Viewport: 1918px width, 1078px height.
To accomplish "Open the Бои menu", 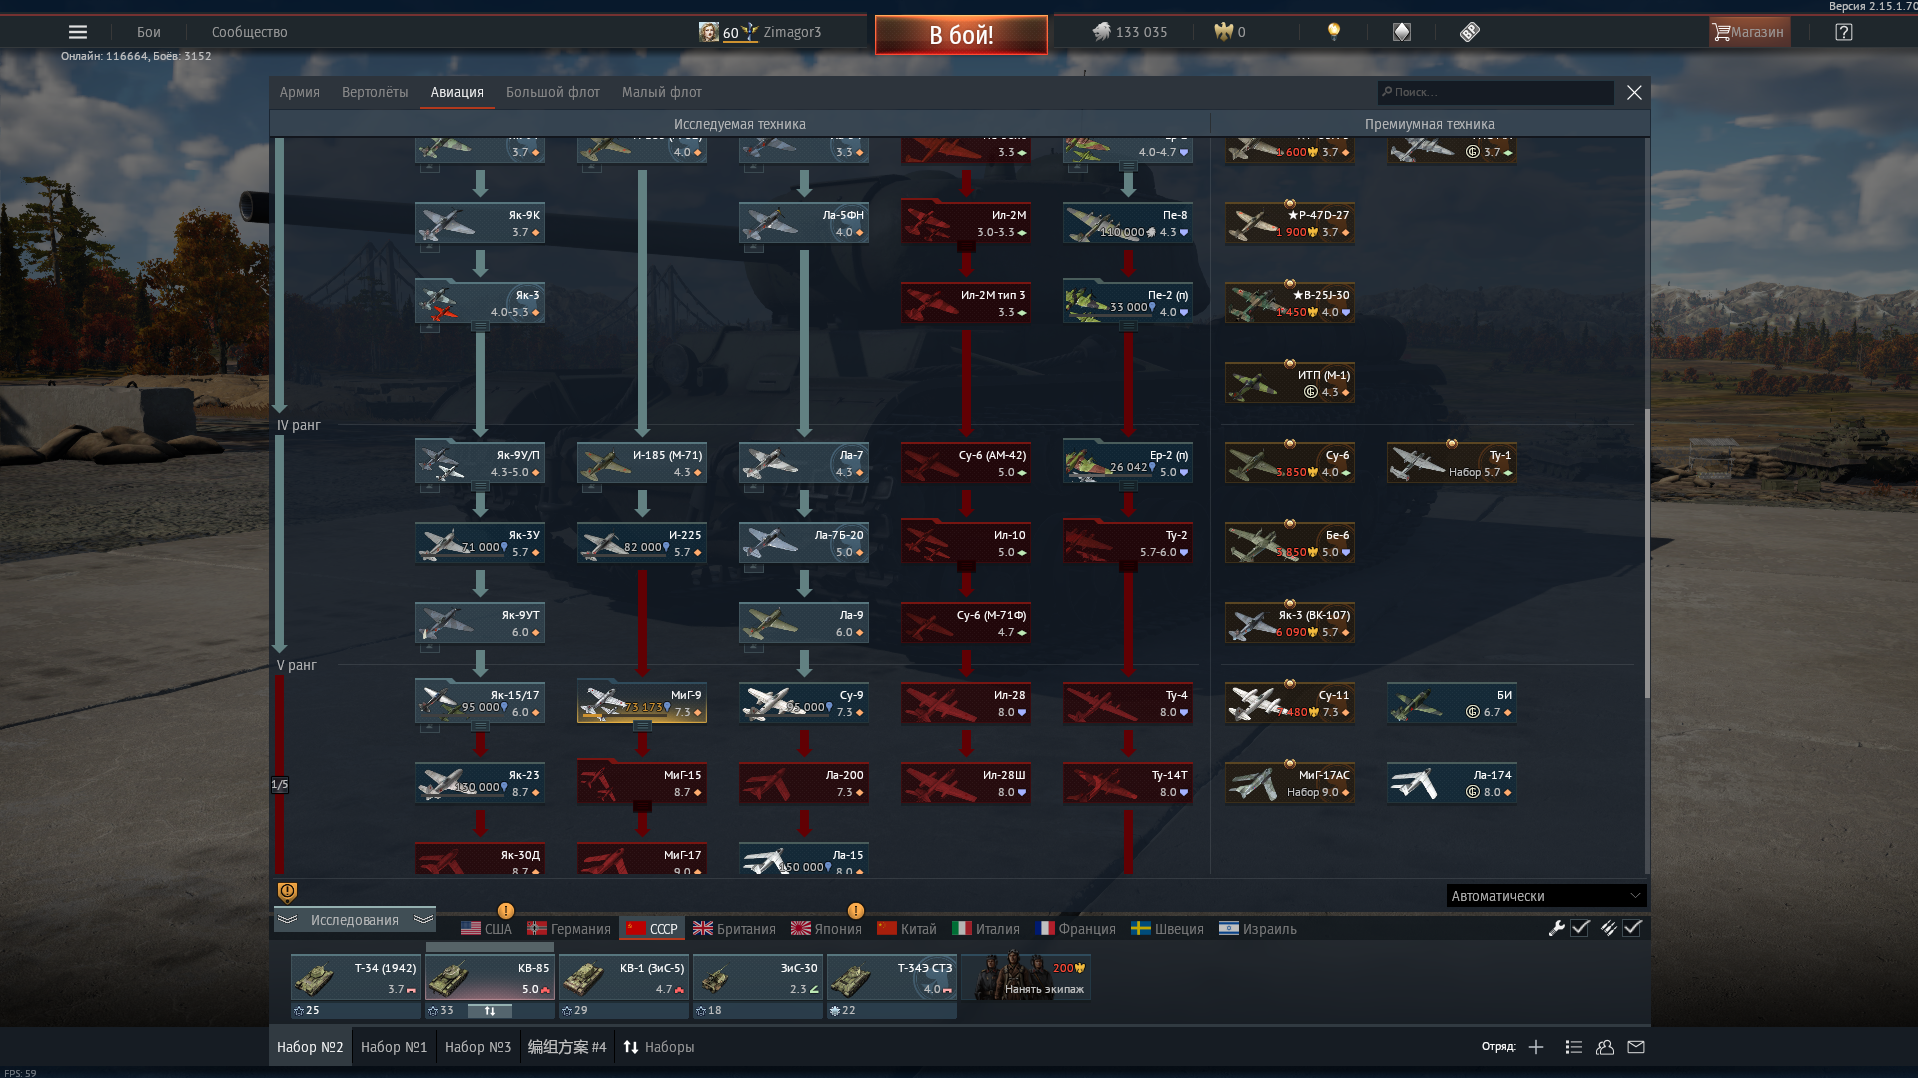I will pyautogui.click(x=149, y=32).
